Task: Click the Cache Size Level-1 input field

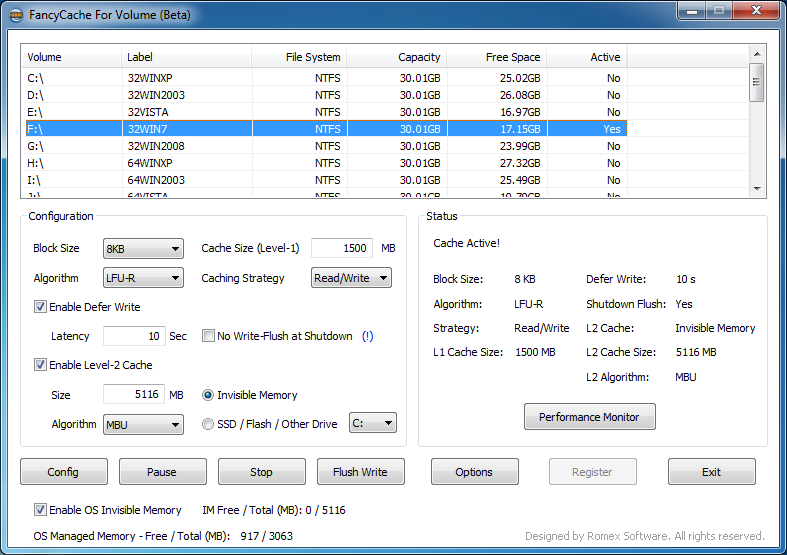Action: tap(341, 248)
